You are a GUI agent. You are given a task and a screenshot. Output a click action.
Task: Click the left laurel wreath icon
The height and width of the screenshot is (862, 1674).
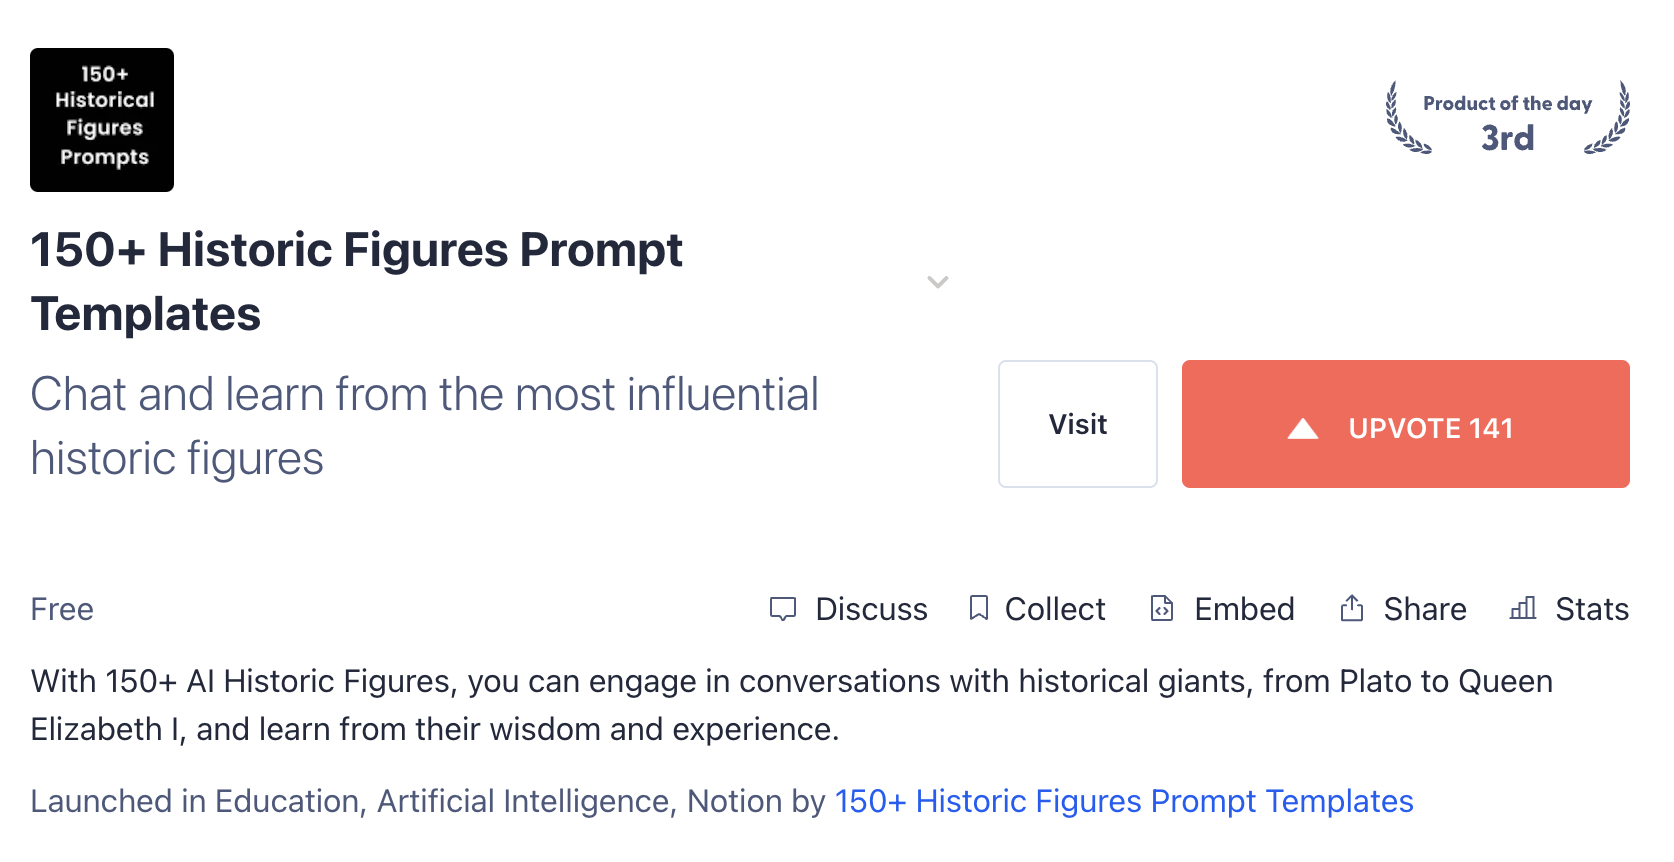pos(1406,118)
